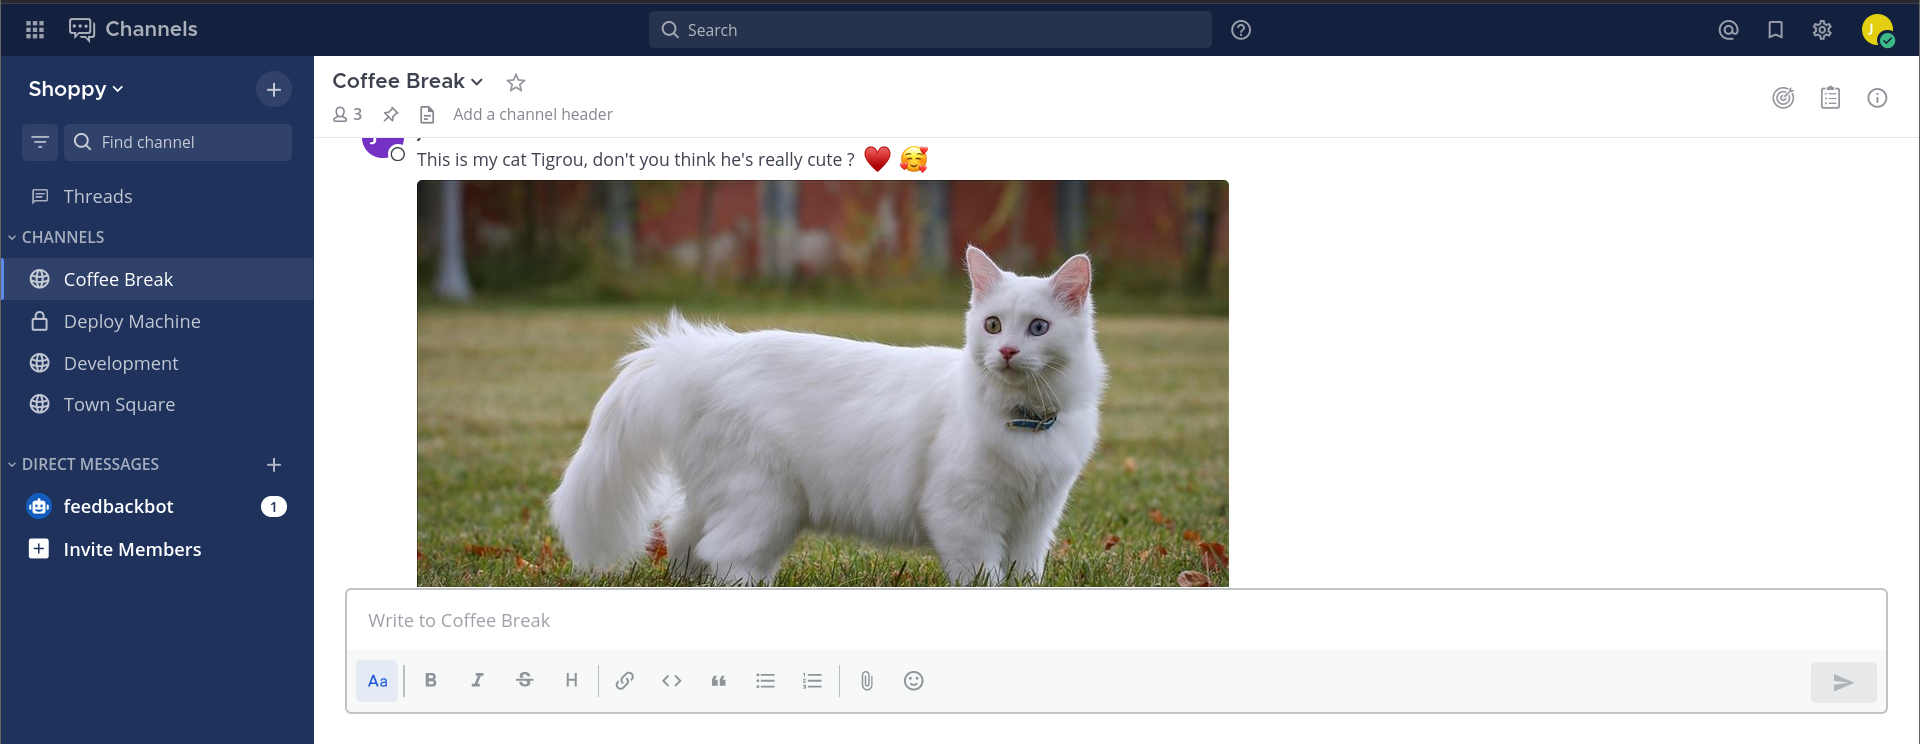
Task: Click the Write to Coffee Break field
Action: tap(1115, 621)
